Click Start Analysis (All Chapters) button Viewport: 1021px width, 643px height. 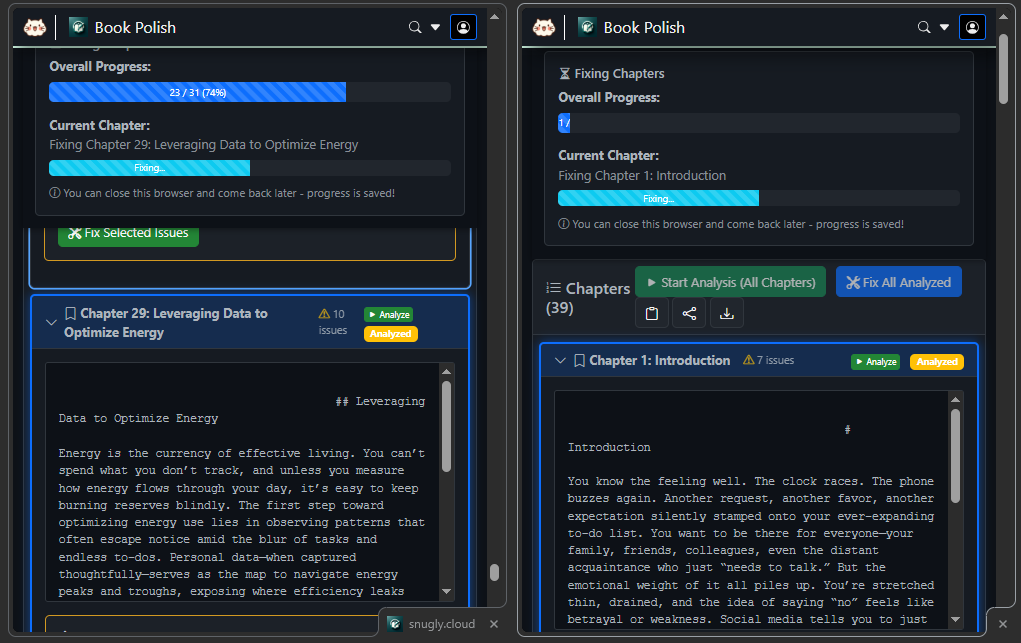(730, 282)
